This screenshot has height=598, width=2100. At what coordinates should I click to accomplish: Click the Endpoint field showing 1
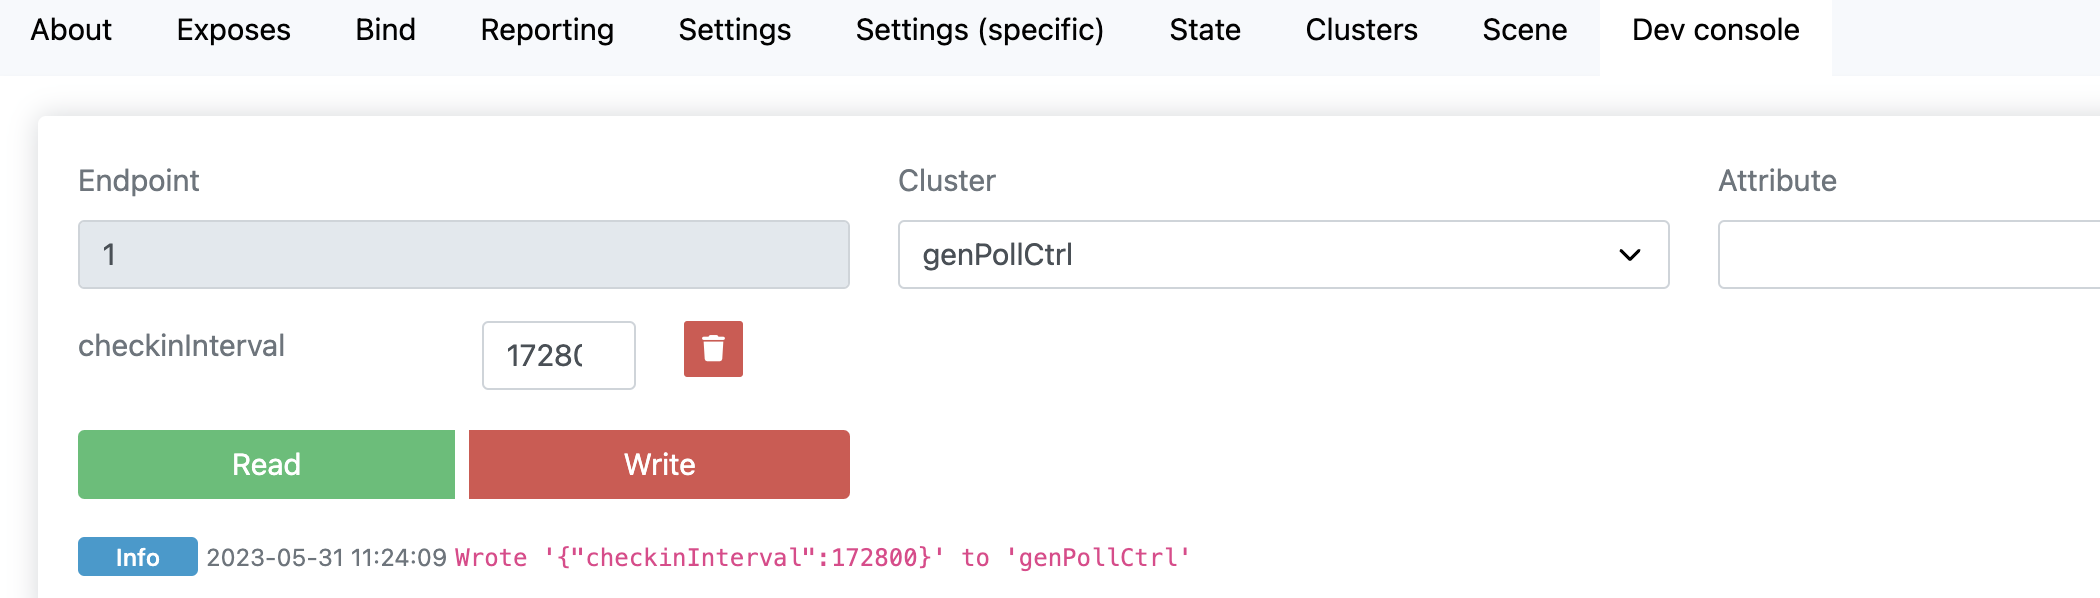point(464,255)
